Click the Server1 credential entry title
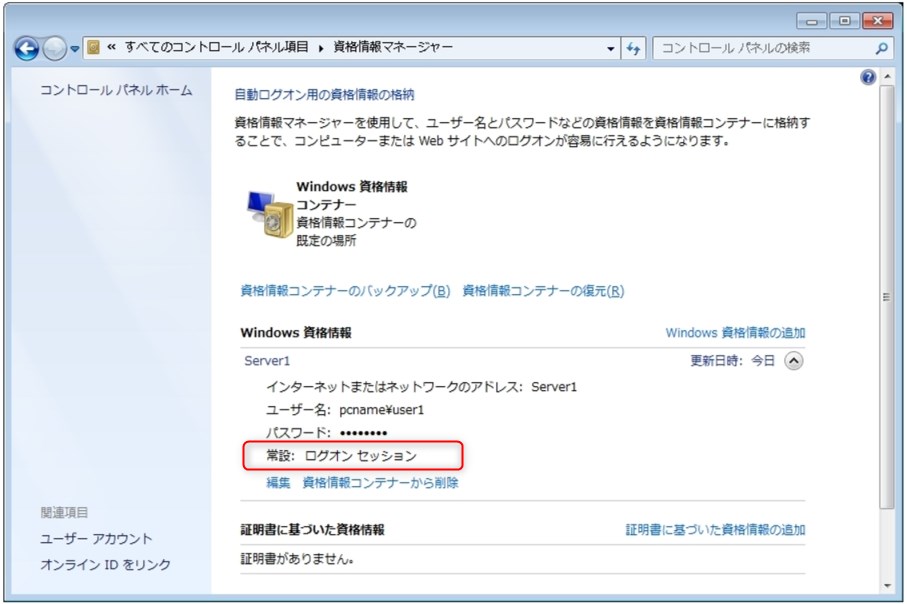The image size is (907, 604). tap(267, 361)
